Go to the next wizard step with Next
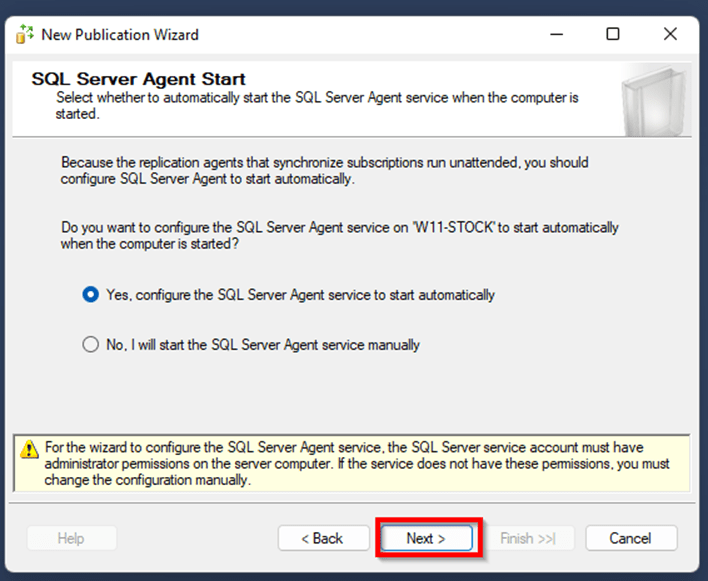This screenshot has width=708, height=581. 426,538
